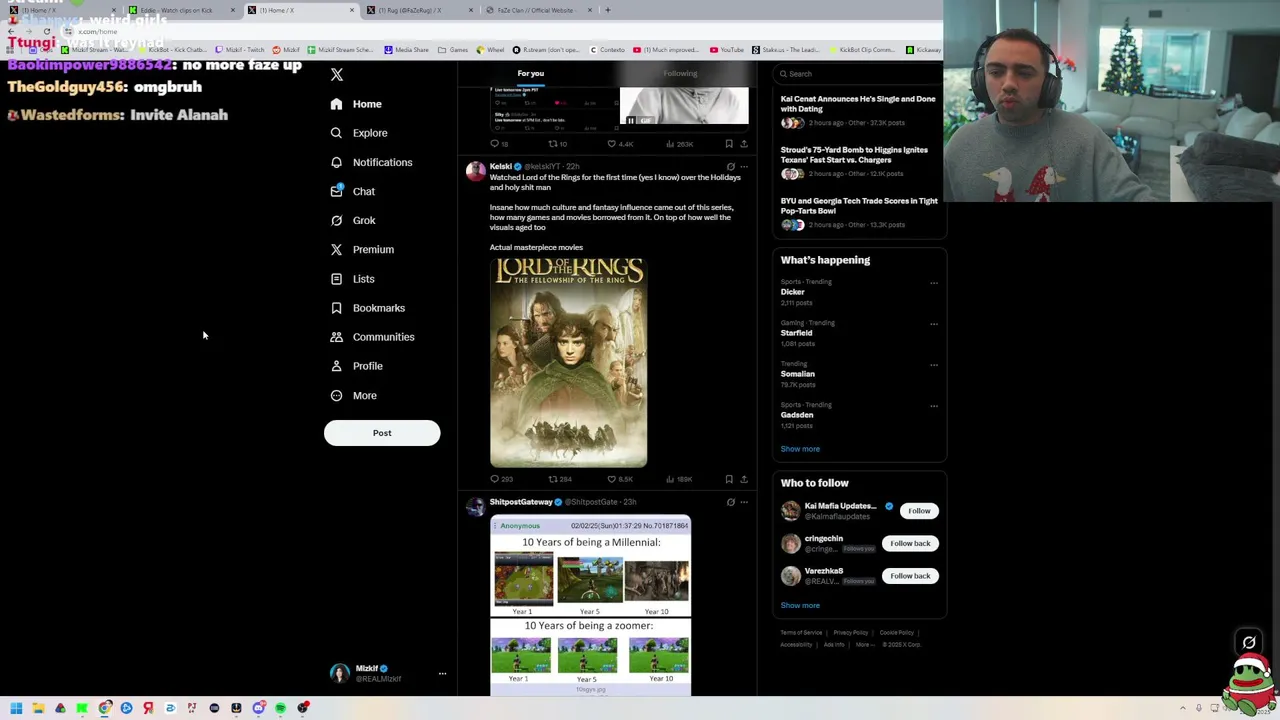
Task: Open more options for the Gadsden trend
Action: 934,406
